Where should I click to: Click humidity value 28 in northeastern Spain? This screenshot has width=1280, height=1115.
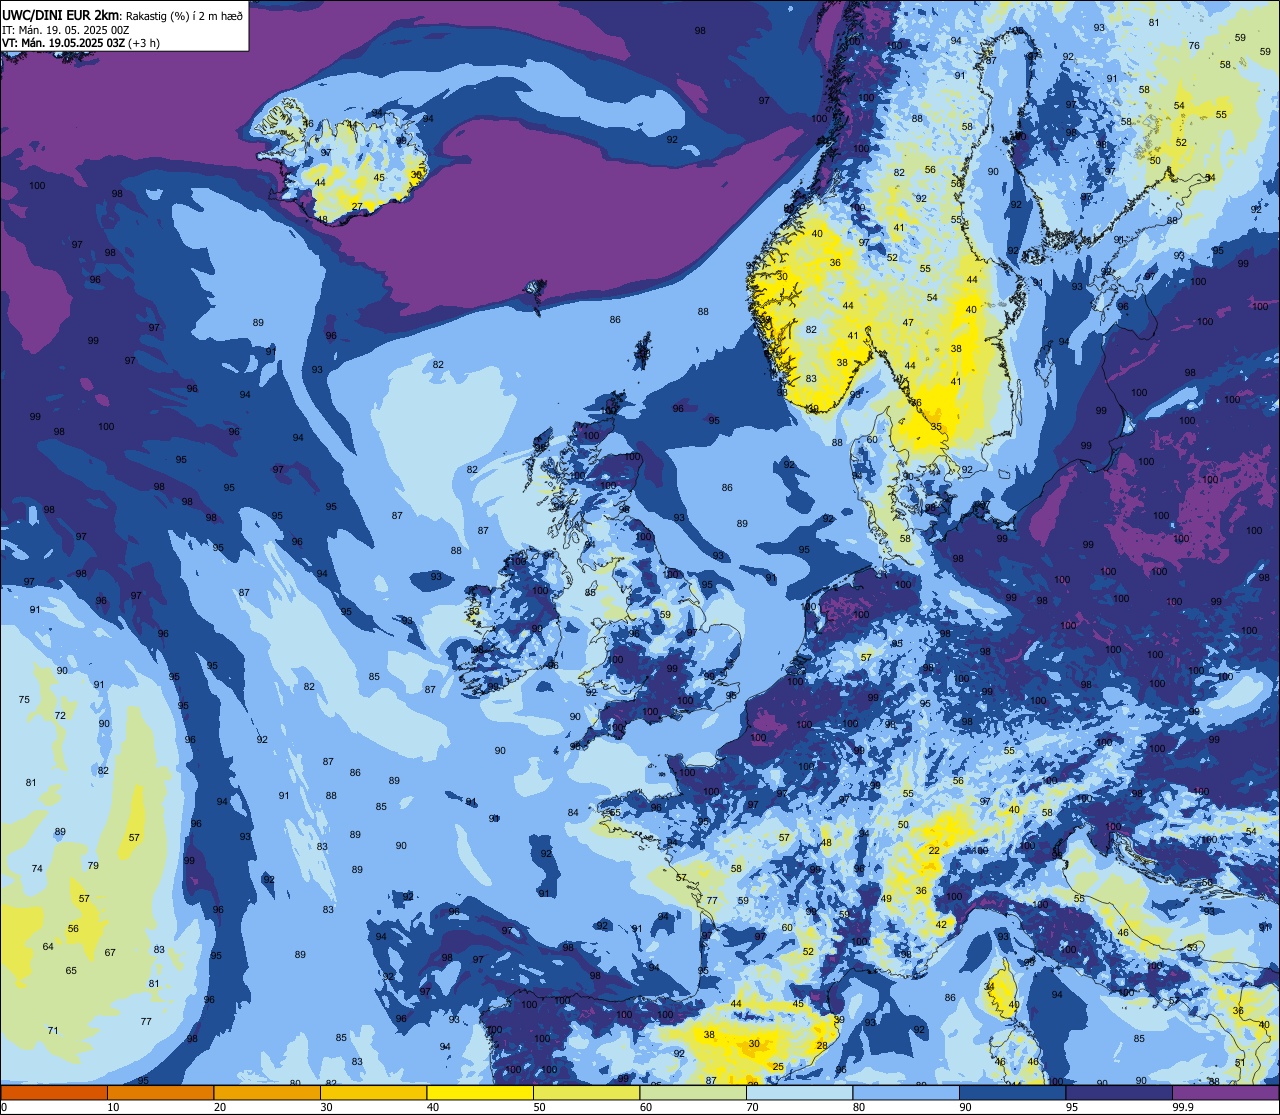click(821, 1046)
